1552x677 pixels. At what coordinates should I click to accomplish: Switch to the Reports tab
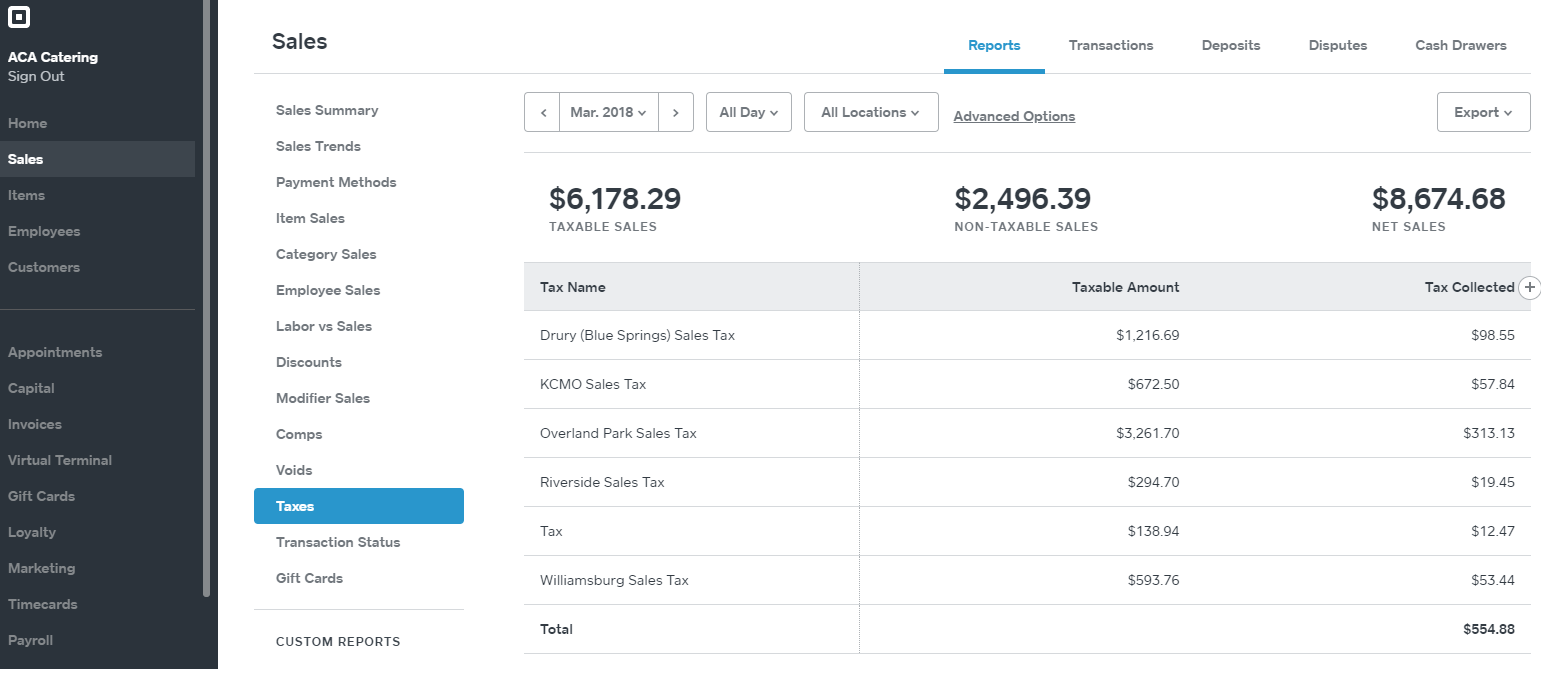[x=994, y=45]
